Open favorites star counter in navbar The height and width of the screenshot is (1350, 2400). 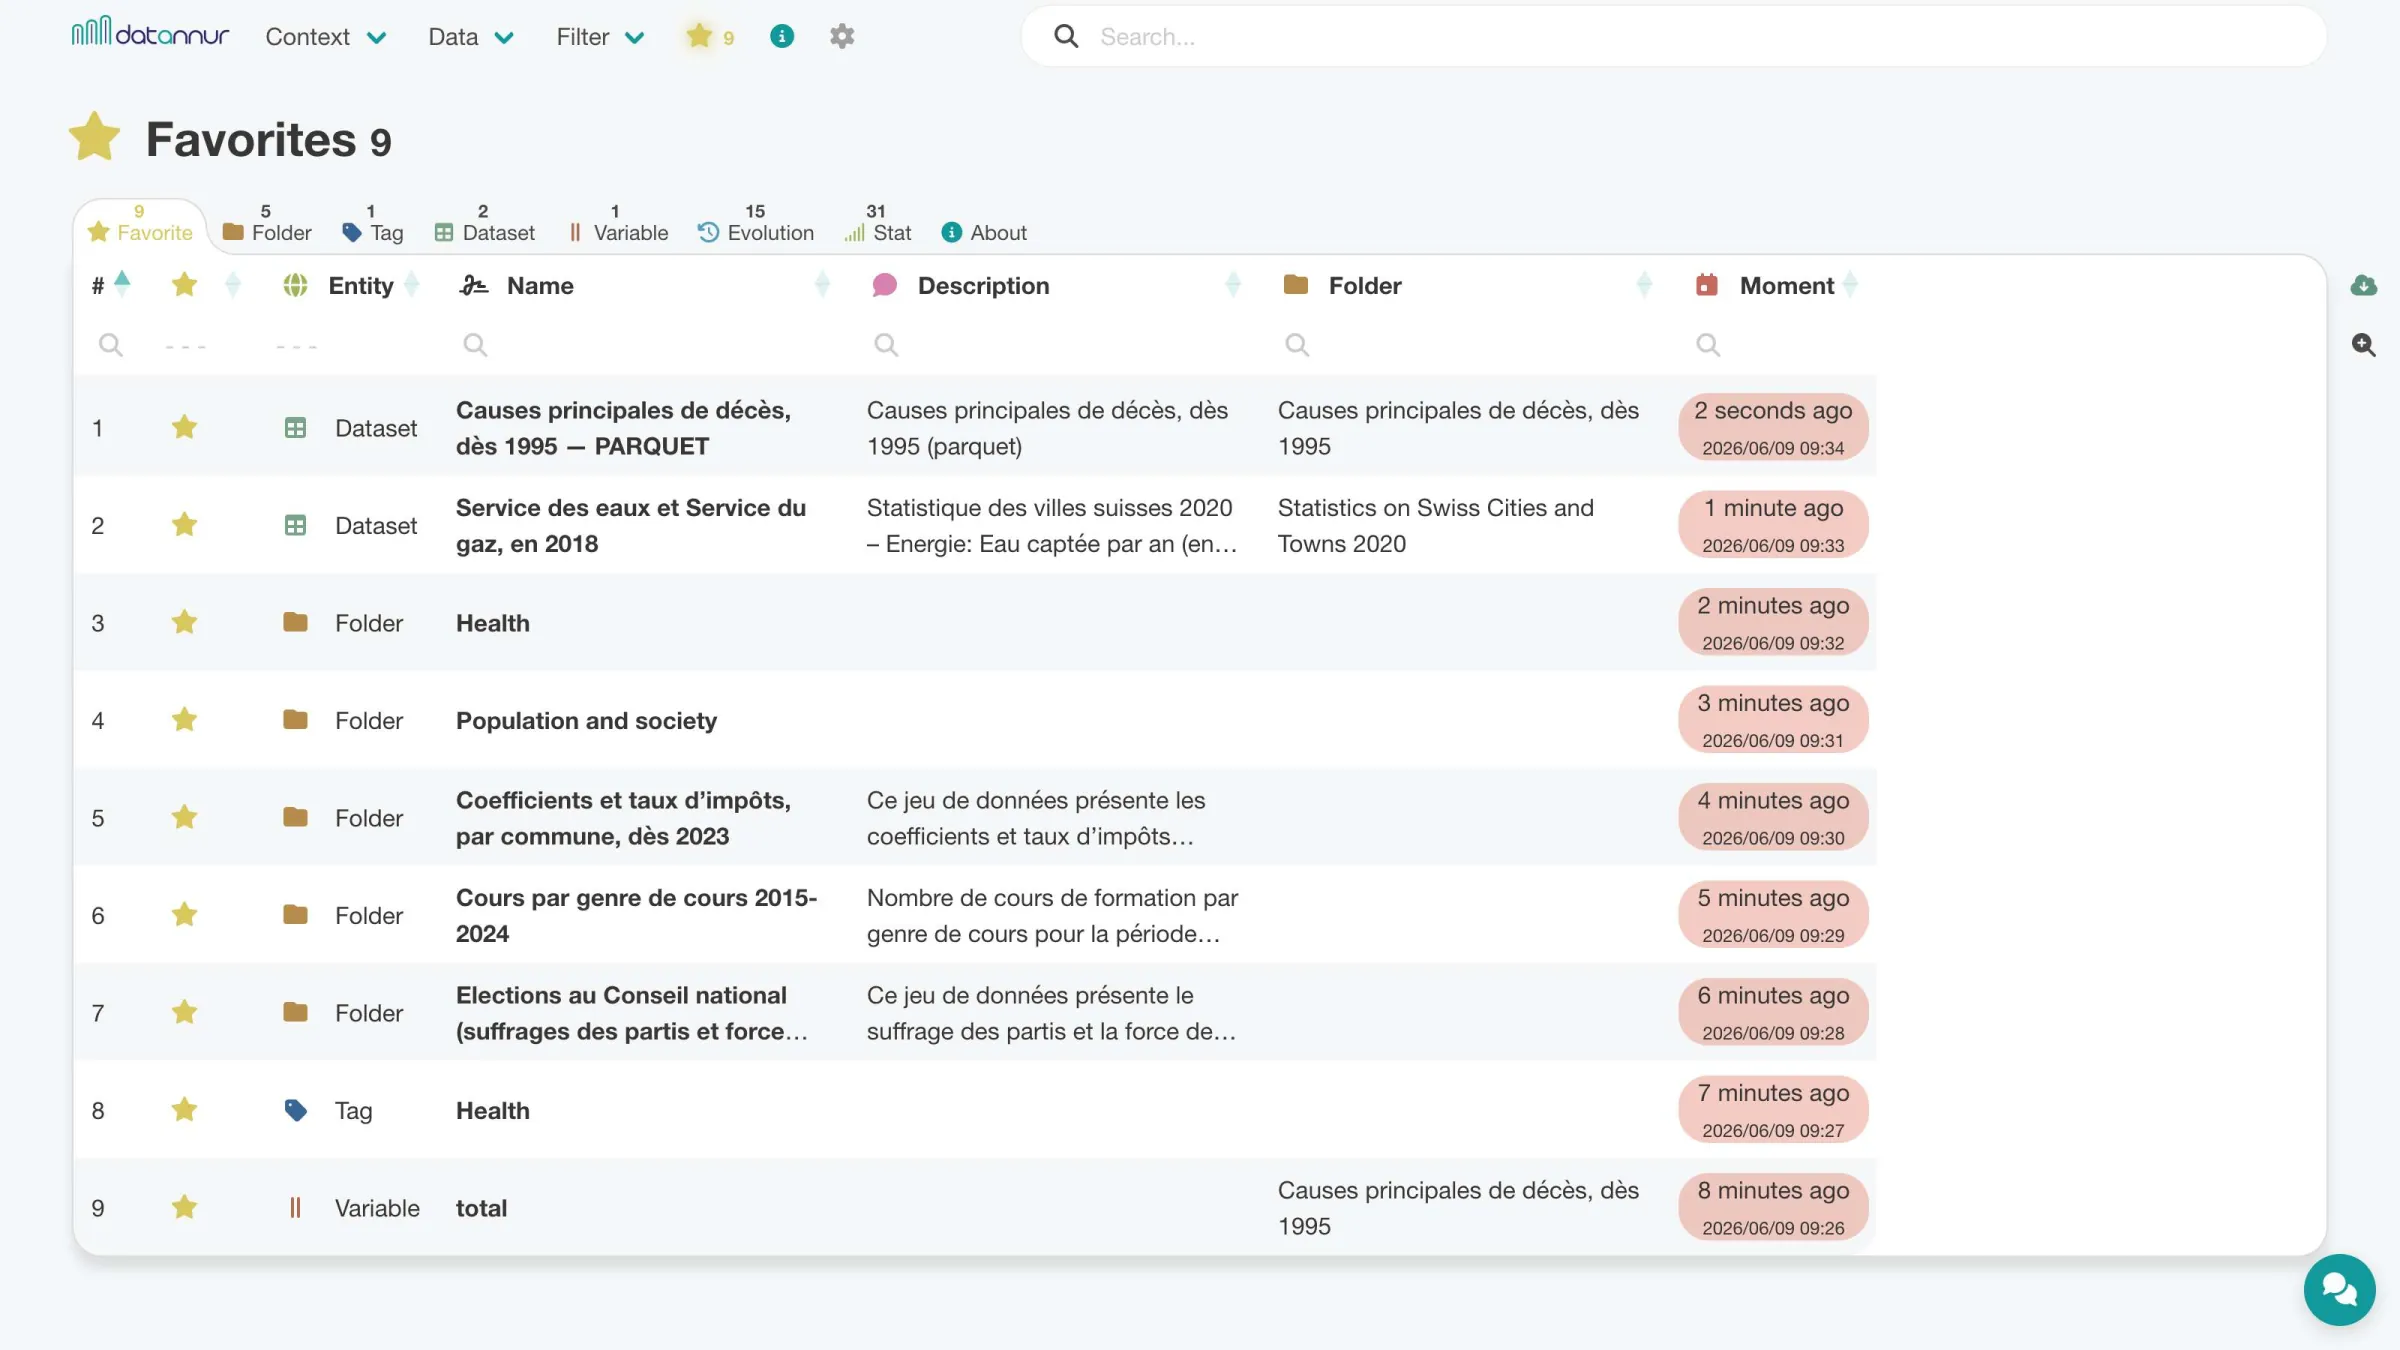coord(710,37)
